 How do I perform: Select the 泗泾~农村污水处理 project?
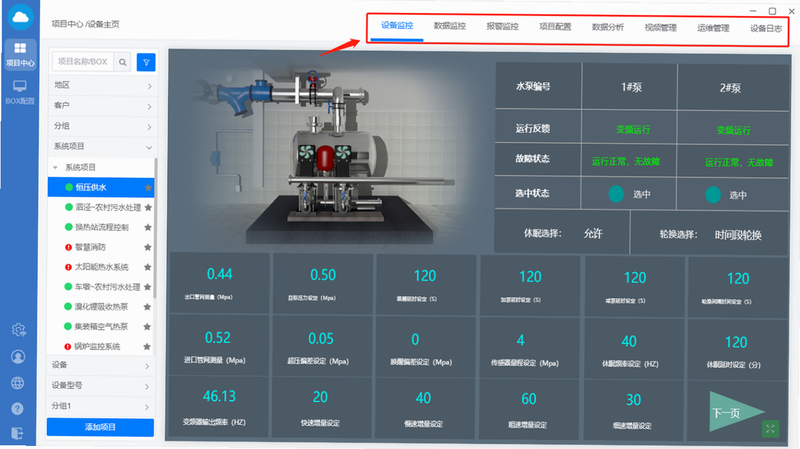108,208
